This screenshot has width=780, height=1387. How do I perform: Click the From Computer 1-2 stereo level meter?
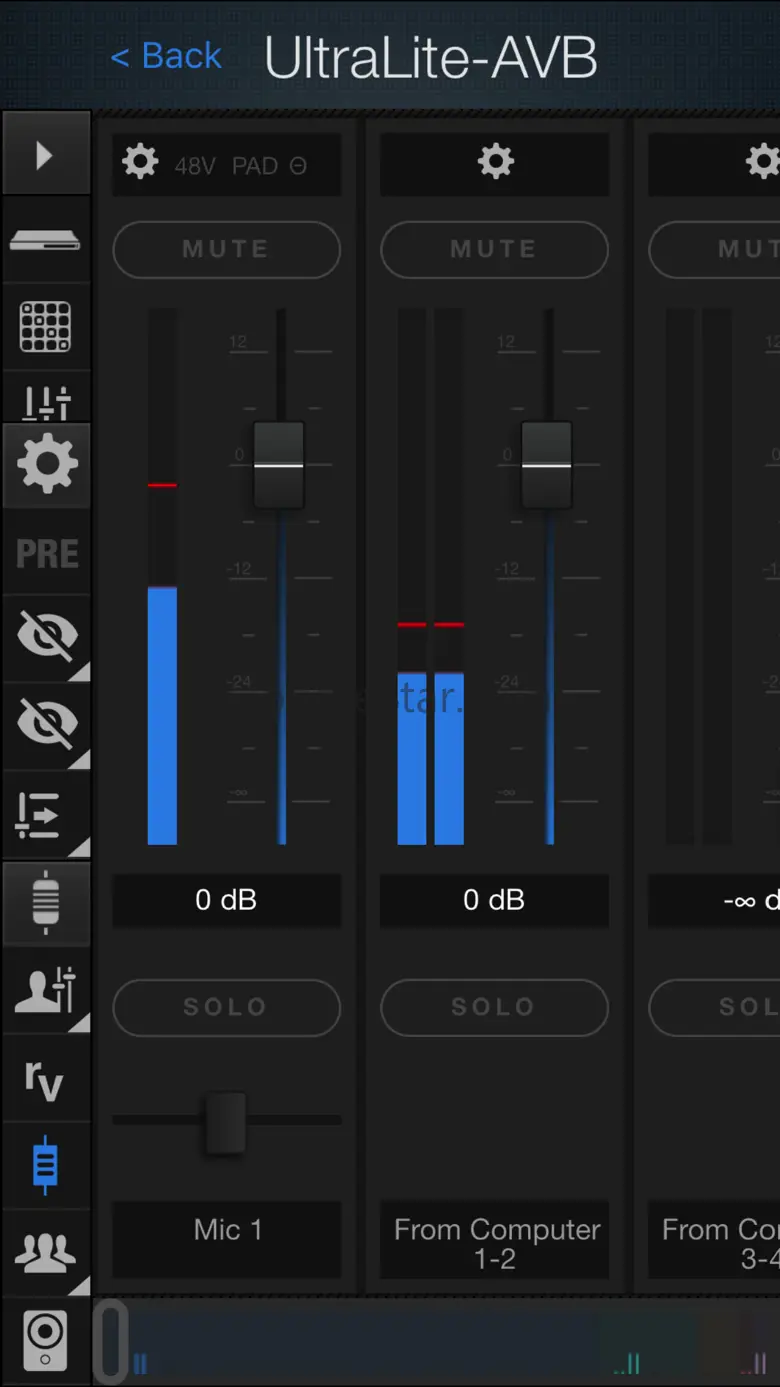point(430,577)
